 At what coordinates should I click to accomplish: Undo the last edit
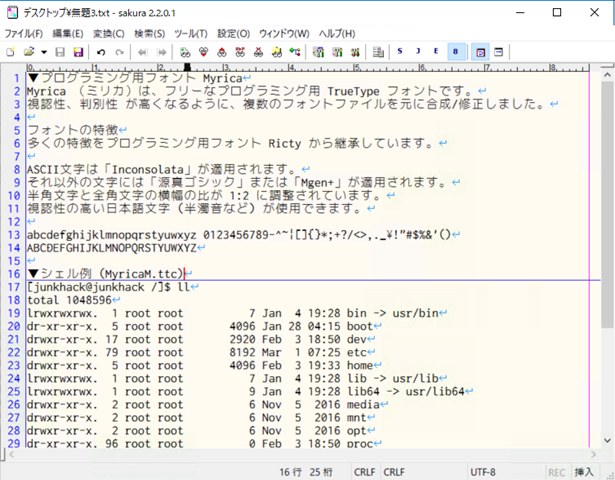click(x=101, y=52)
